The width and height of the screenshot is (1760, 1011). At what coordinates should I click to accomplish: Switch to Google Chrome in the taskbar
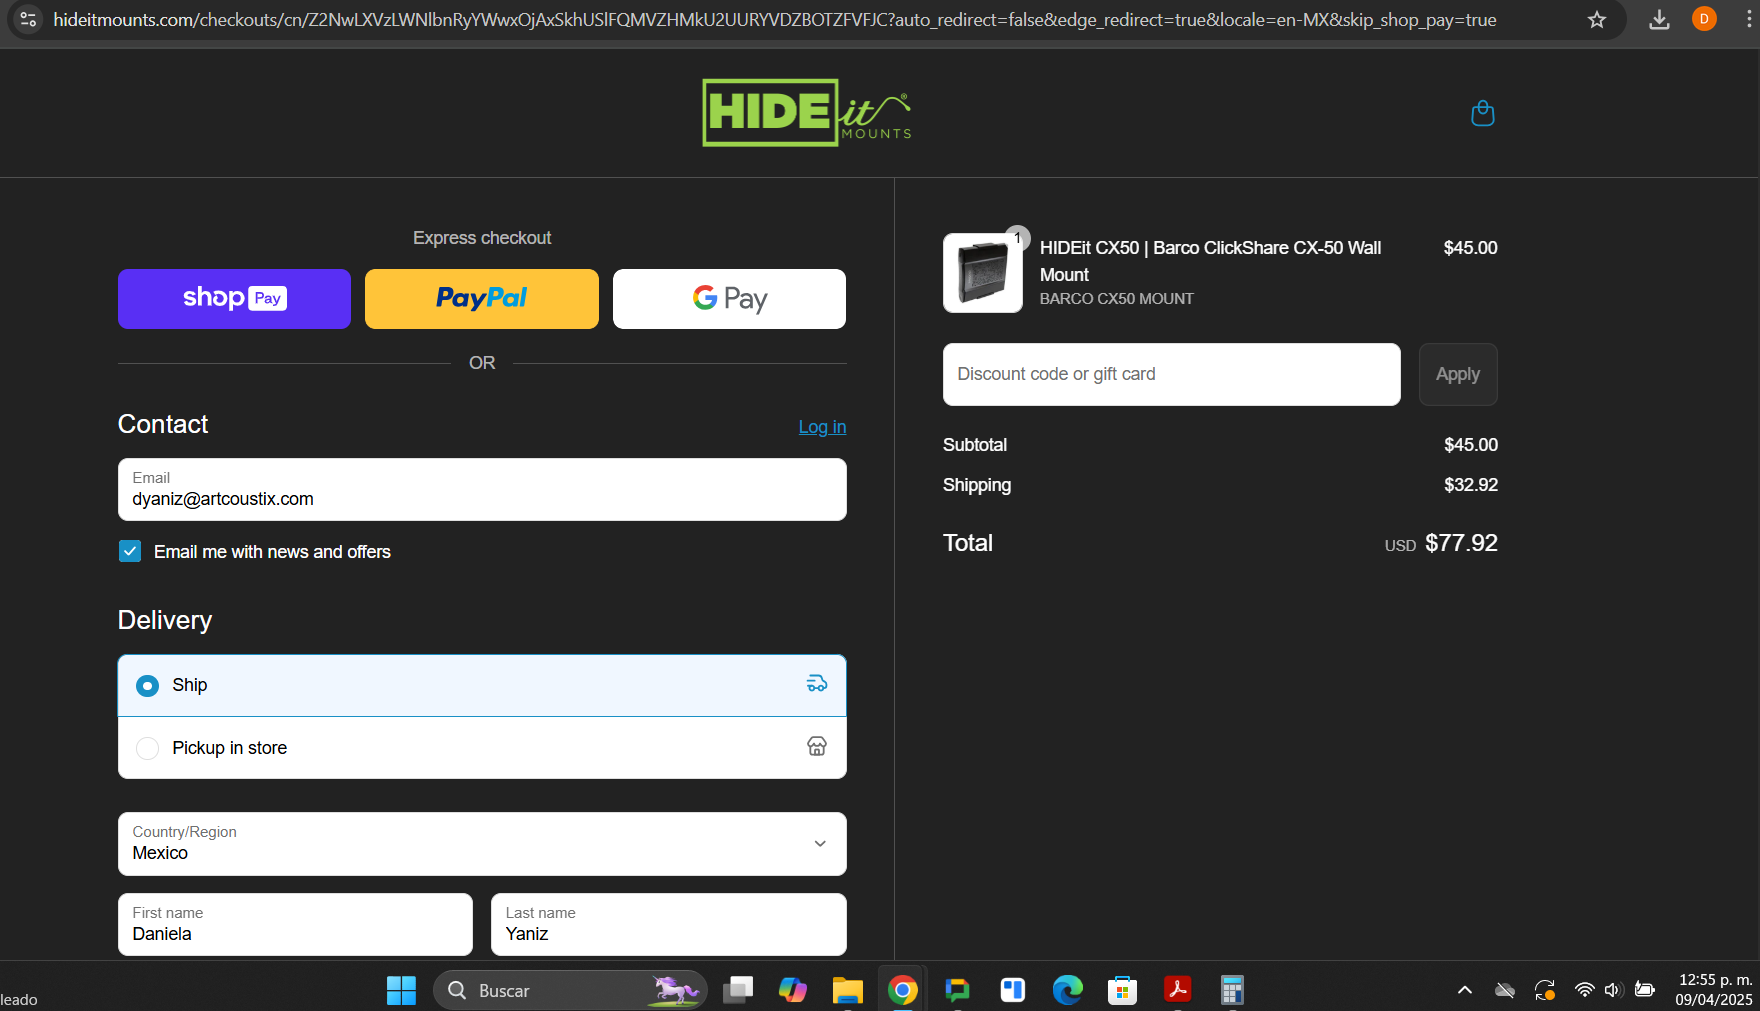pyautogui.click(x=903, y=990)
